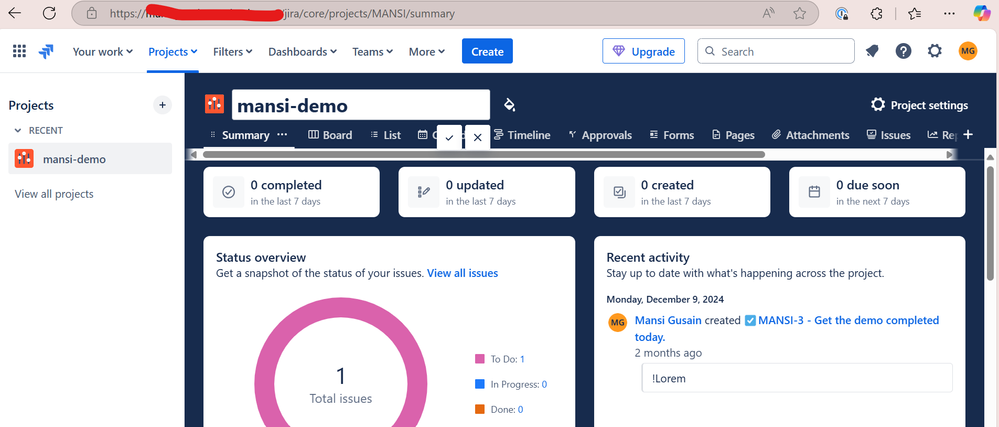Click the horizontal tab scrollbar
The height and width of the screenshot is (427, 999).
tap(483, 154)
